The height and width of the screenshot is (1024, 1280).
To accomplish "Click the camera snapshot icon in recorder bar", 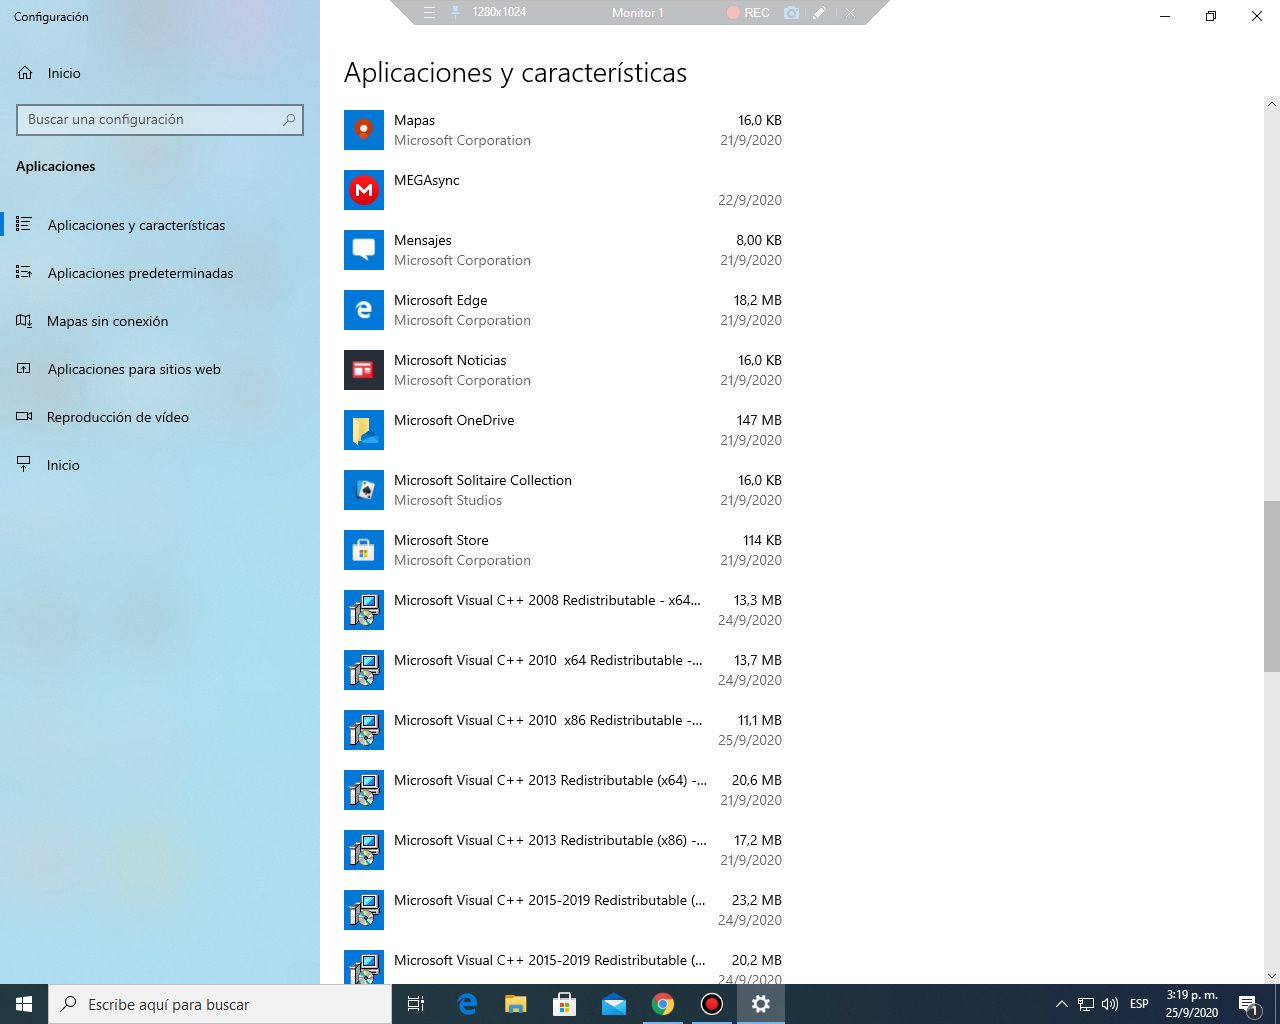I will [791, 13].
